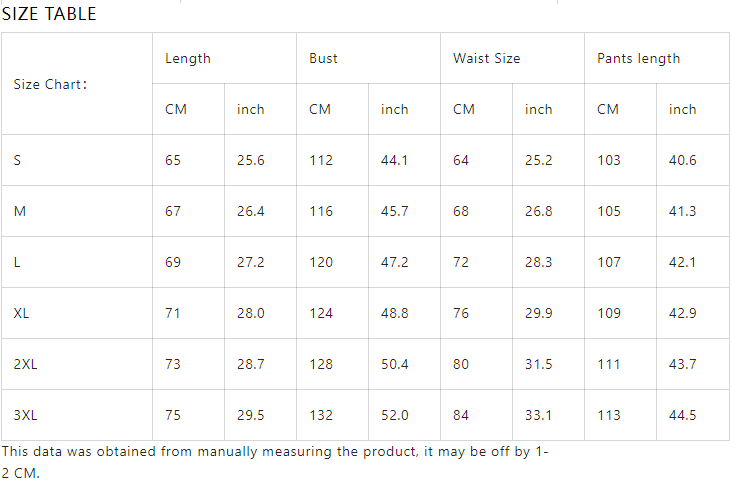Click the Waist Size column header

point(486,58)
